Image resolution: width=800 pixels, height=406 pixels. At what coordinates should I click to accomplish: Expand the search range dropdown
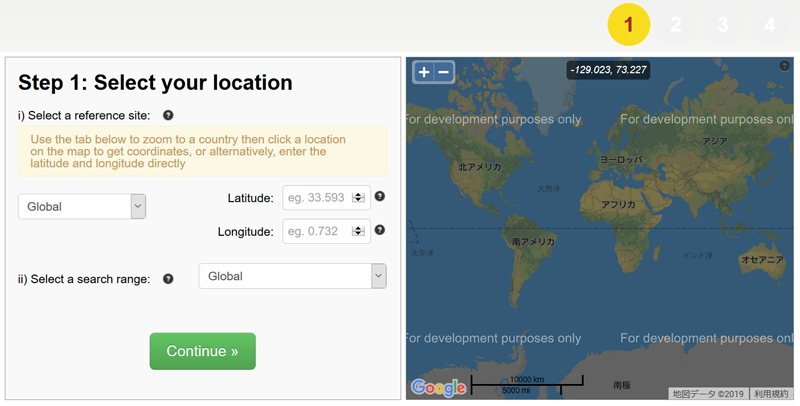[292, 276]
